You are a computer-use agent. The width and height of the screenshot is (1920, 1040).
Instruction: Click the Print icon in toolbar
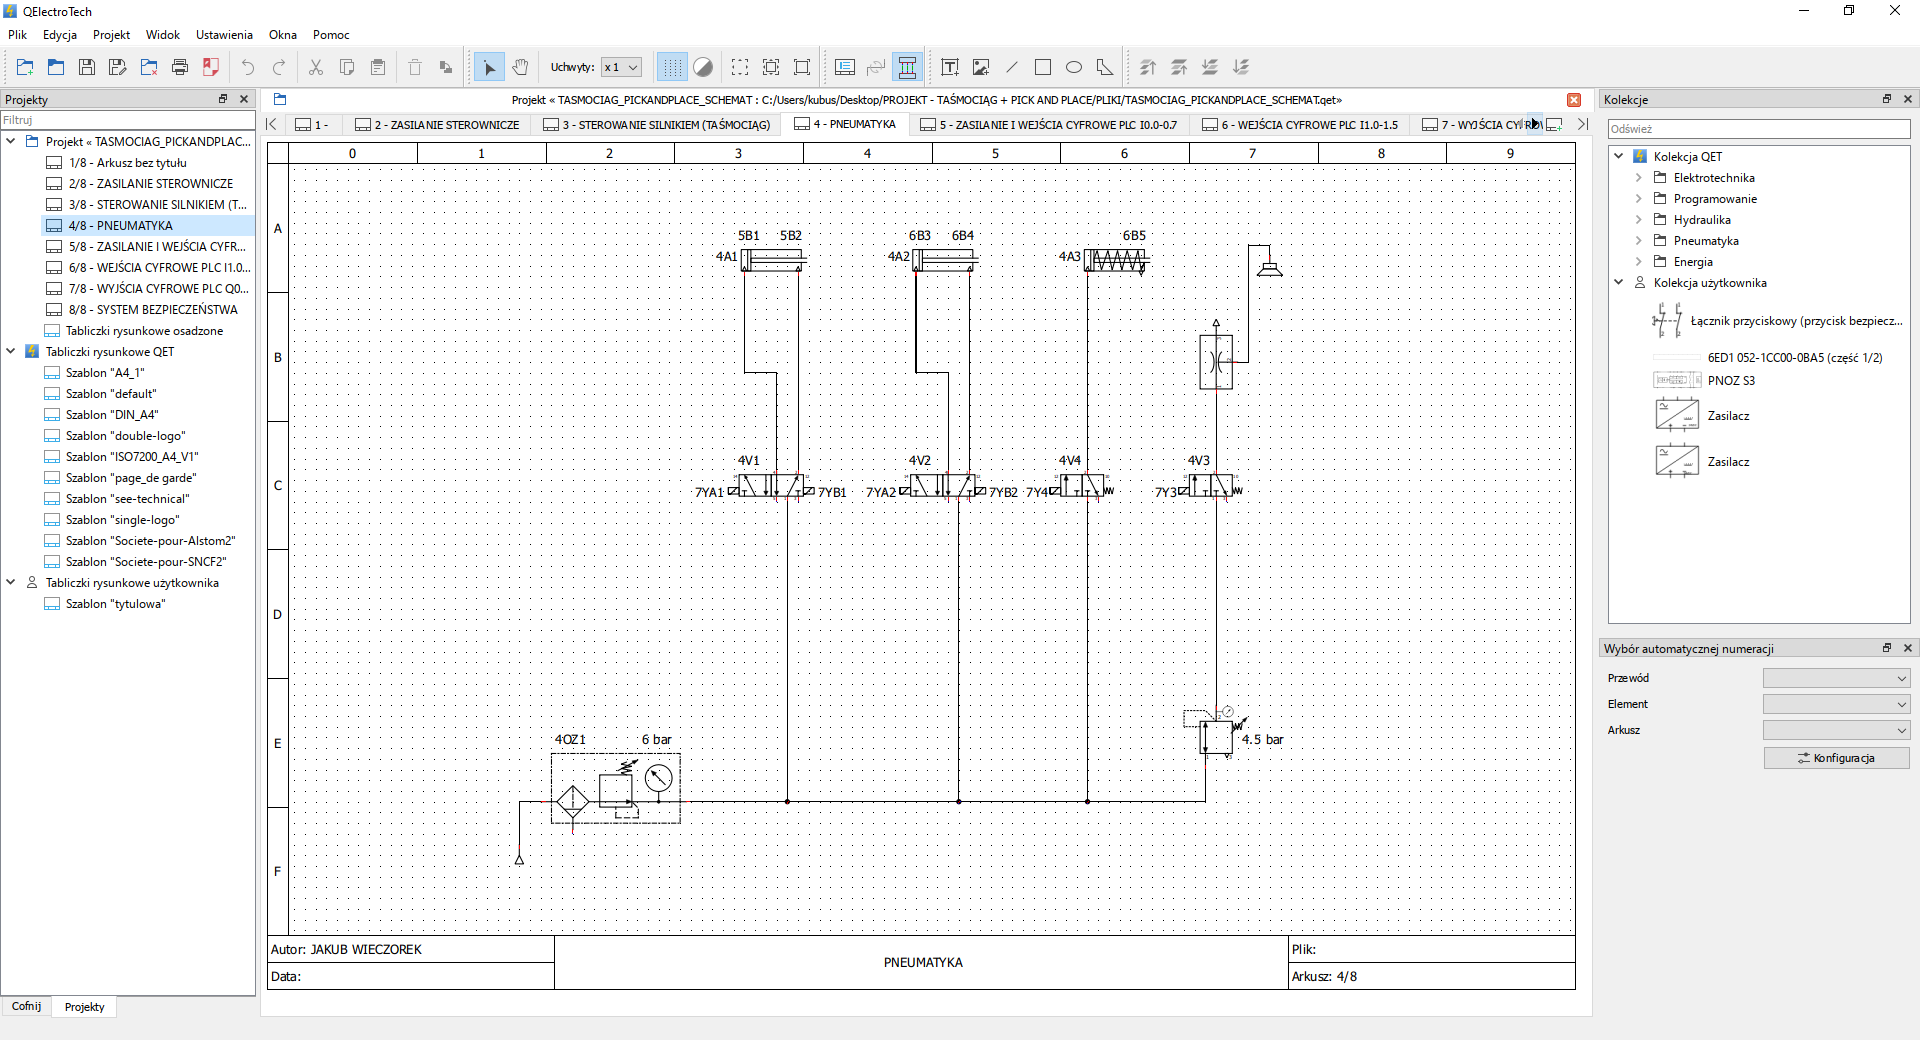(x=180, y=67)
